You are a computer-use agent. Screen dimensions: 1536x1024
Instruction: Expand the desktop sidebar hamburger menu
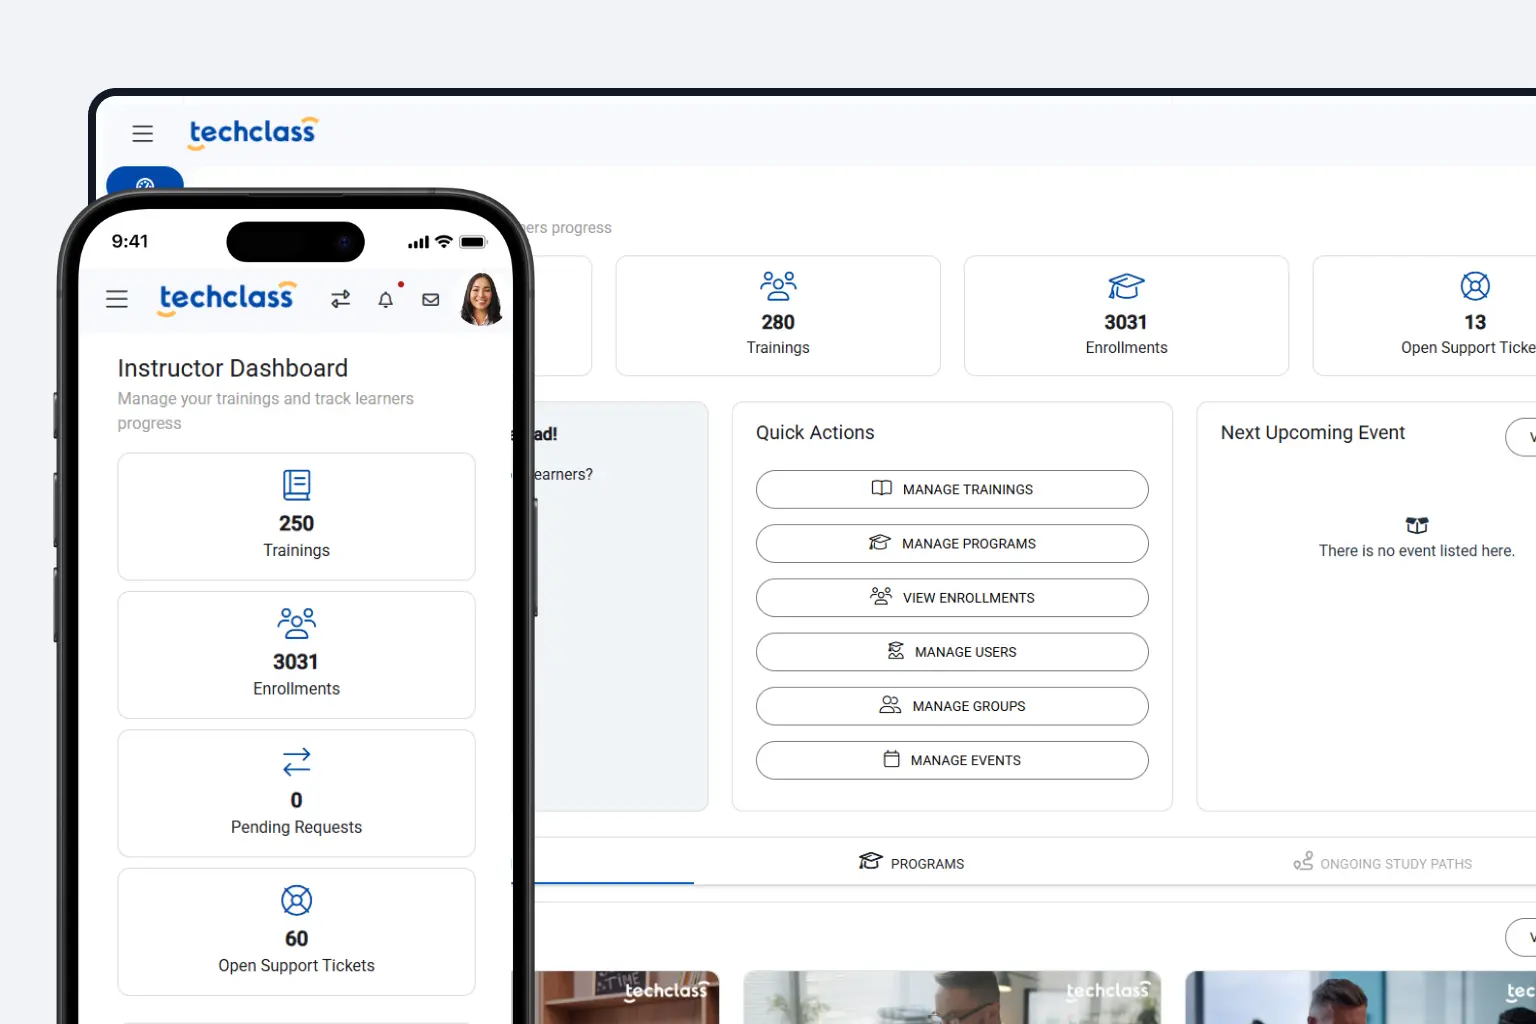143,133
